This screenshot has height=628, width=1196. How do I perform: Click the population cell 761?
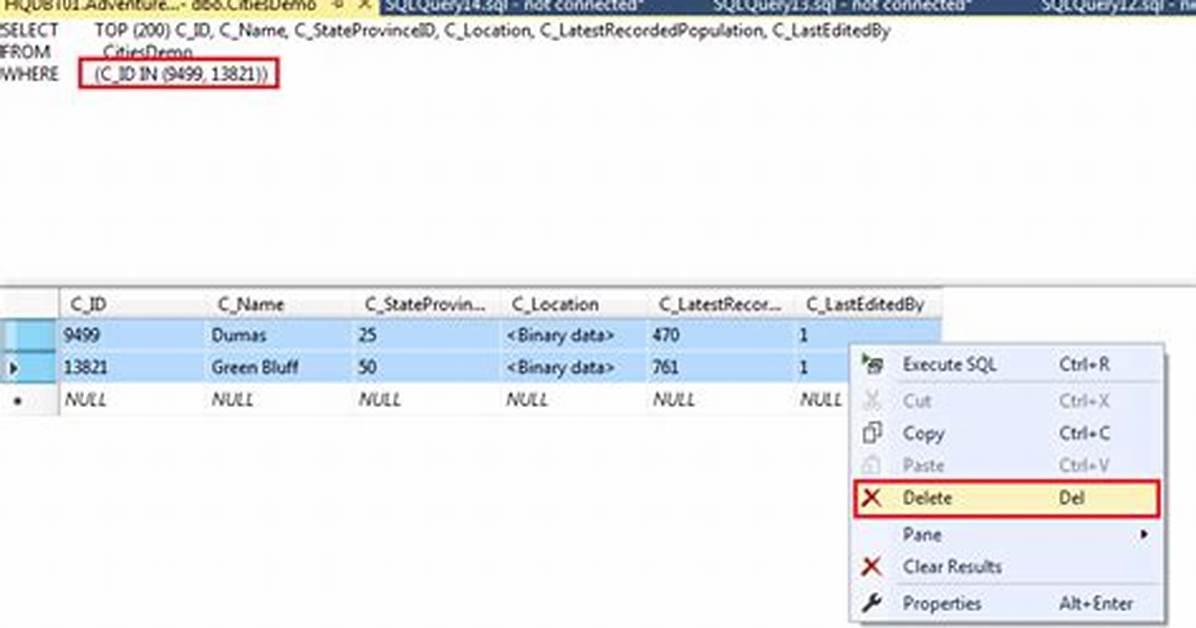[x=721, y=367]
